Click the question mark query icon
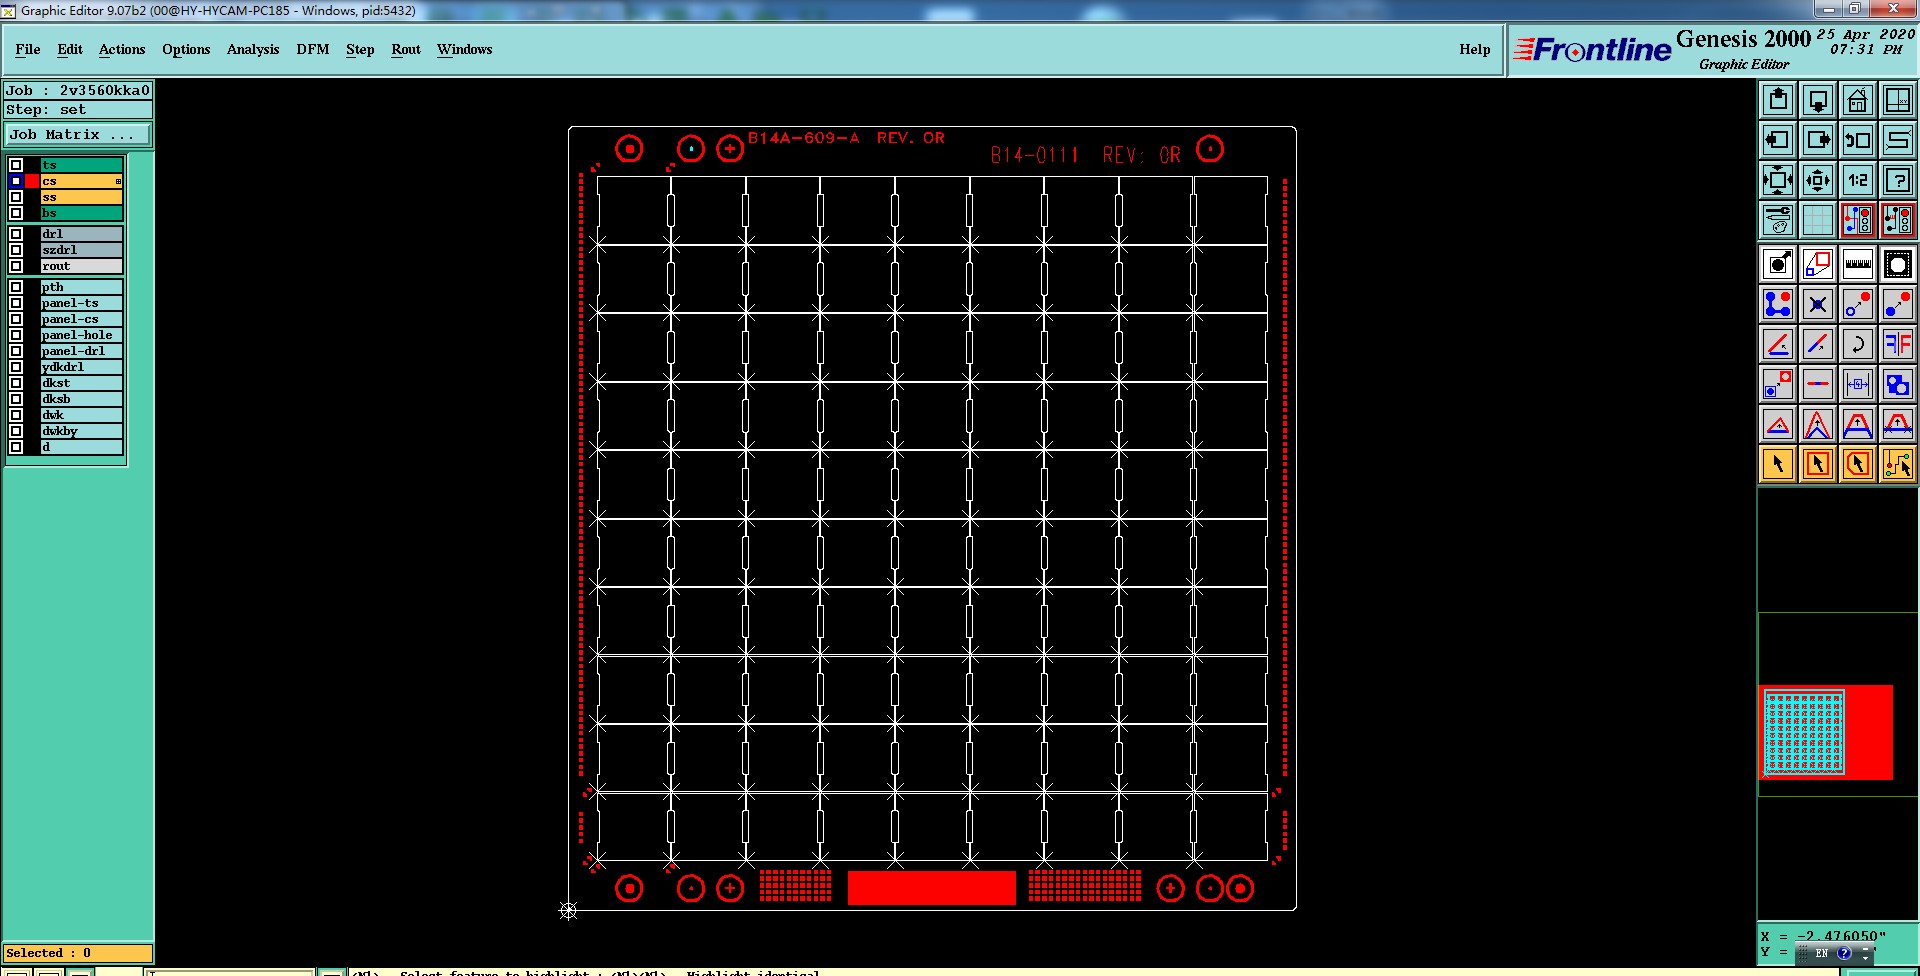The height and width of the screenshot is (976, 1920). coord(1898,180)
